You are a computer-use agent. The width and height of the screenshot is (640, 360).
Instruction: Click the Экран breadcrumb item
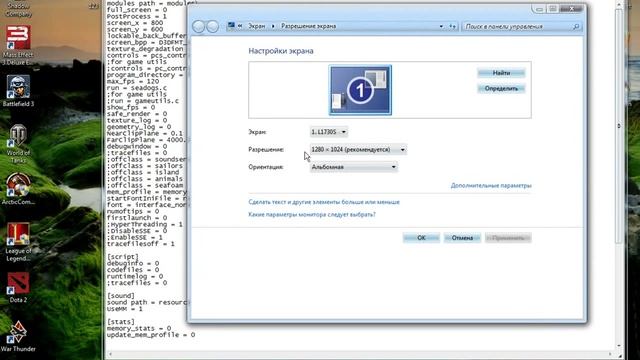tap(257, 26)
